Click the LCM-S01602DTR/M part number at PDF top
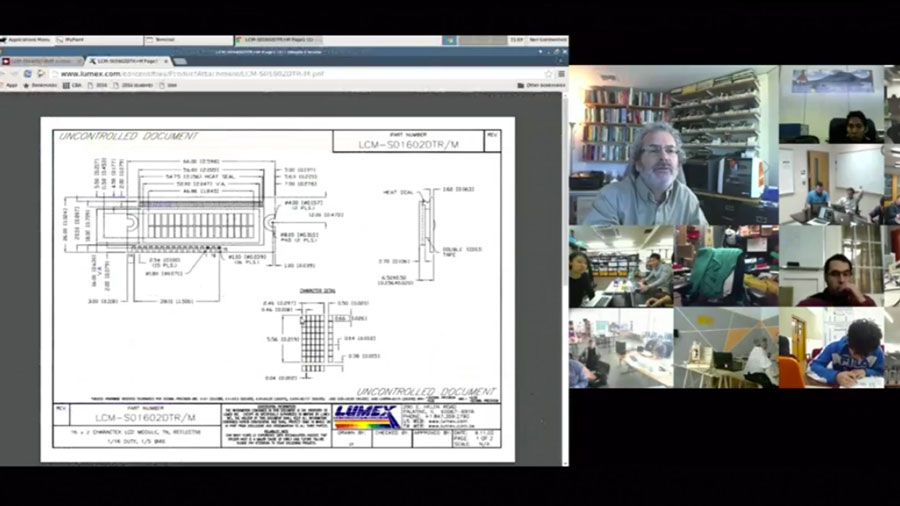900x506 pixels. tap(408, 145)
